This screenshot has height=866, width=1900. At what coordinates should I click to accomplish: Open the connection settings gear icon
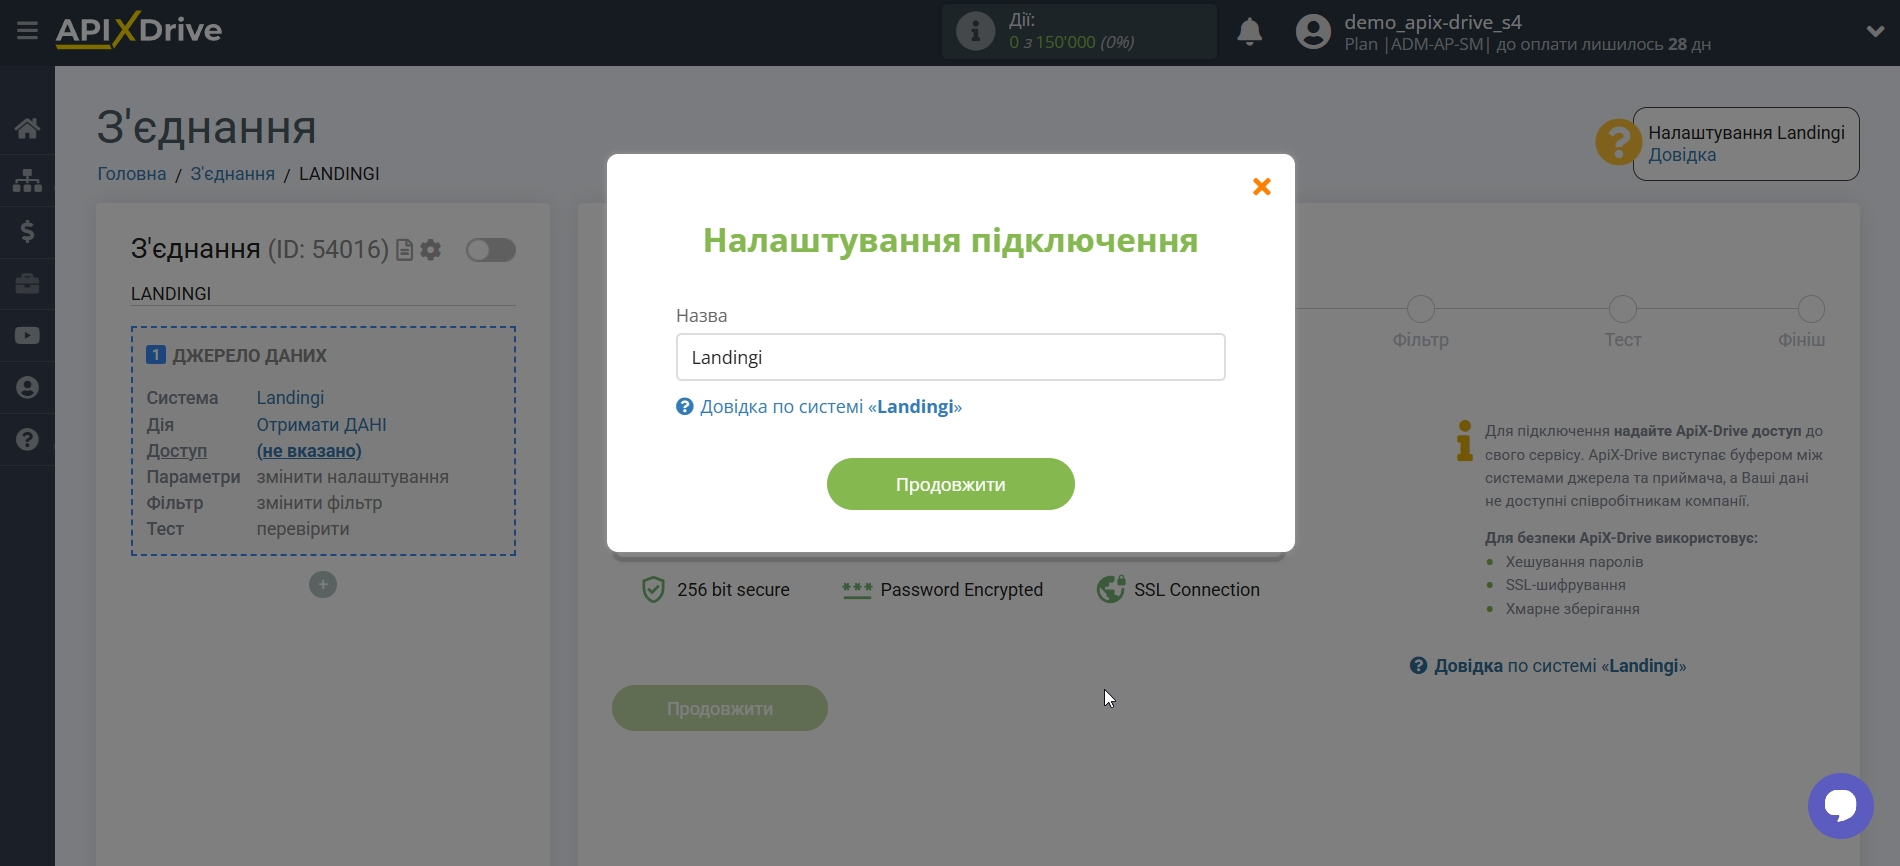pos(431,250)
